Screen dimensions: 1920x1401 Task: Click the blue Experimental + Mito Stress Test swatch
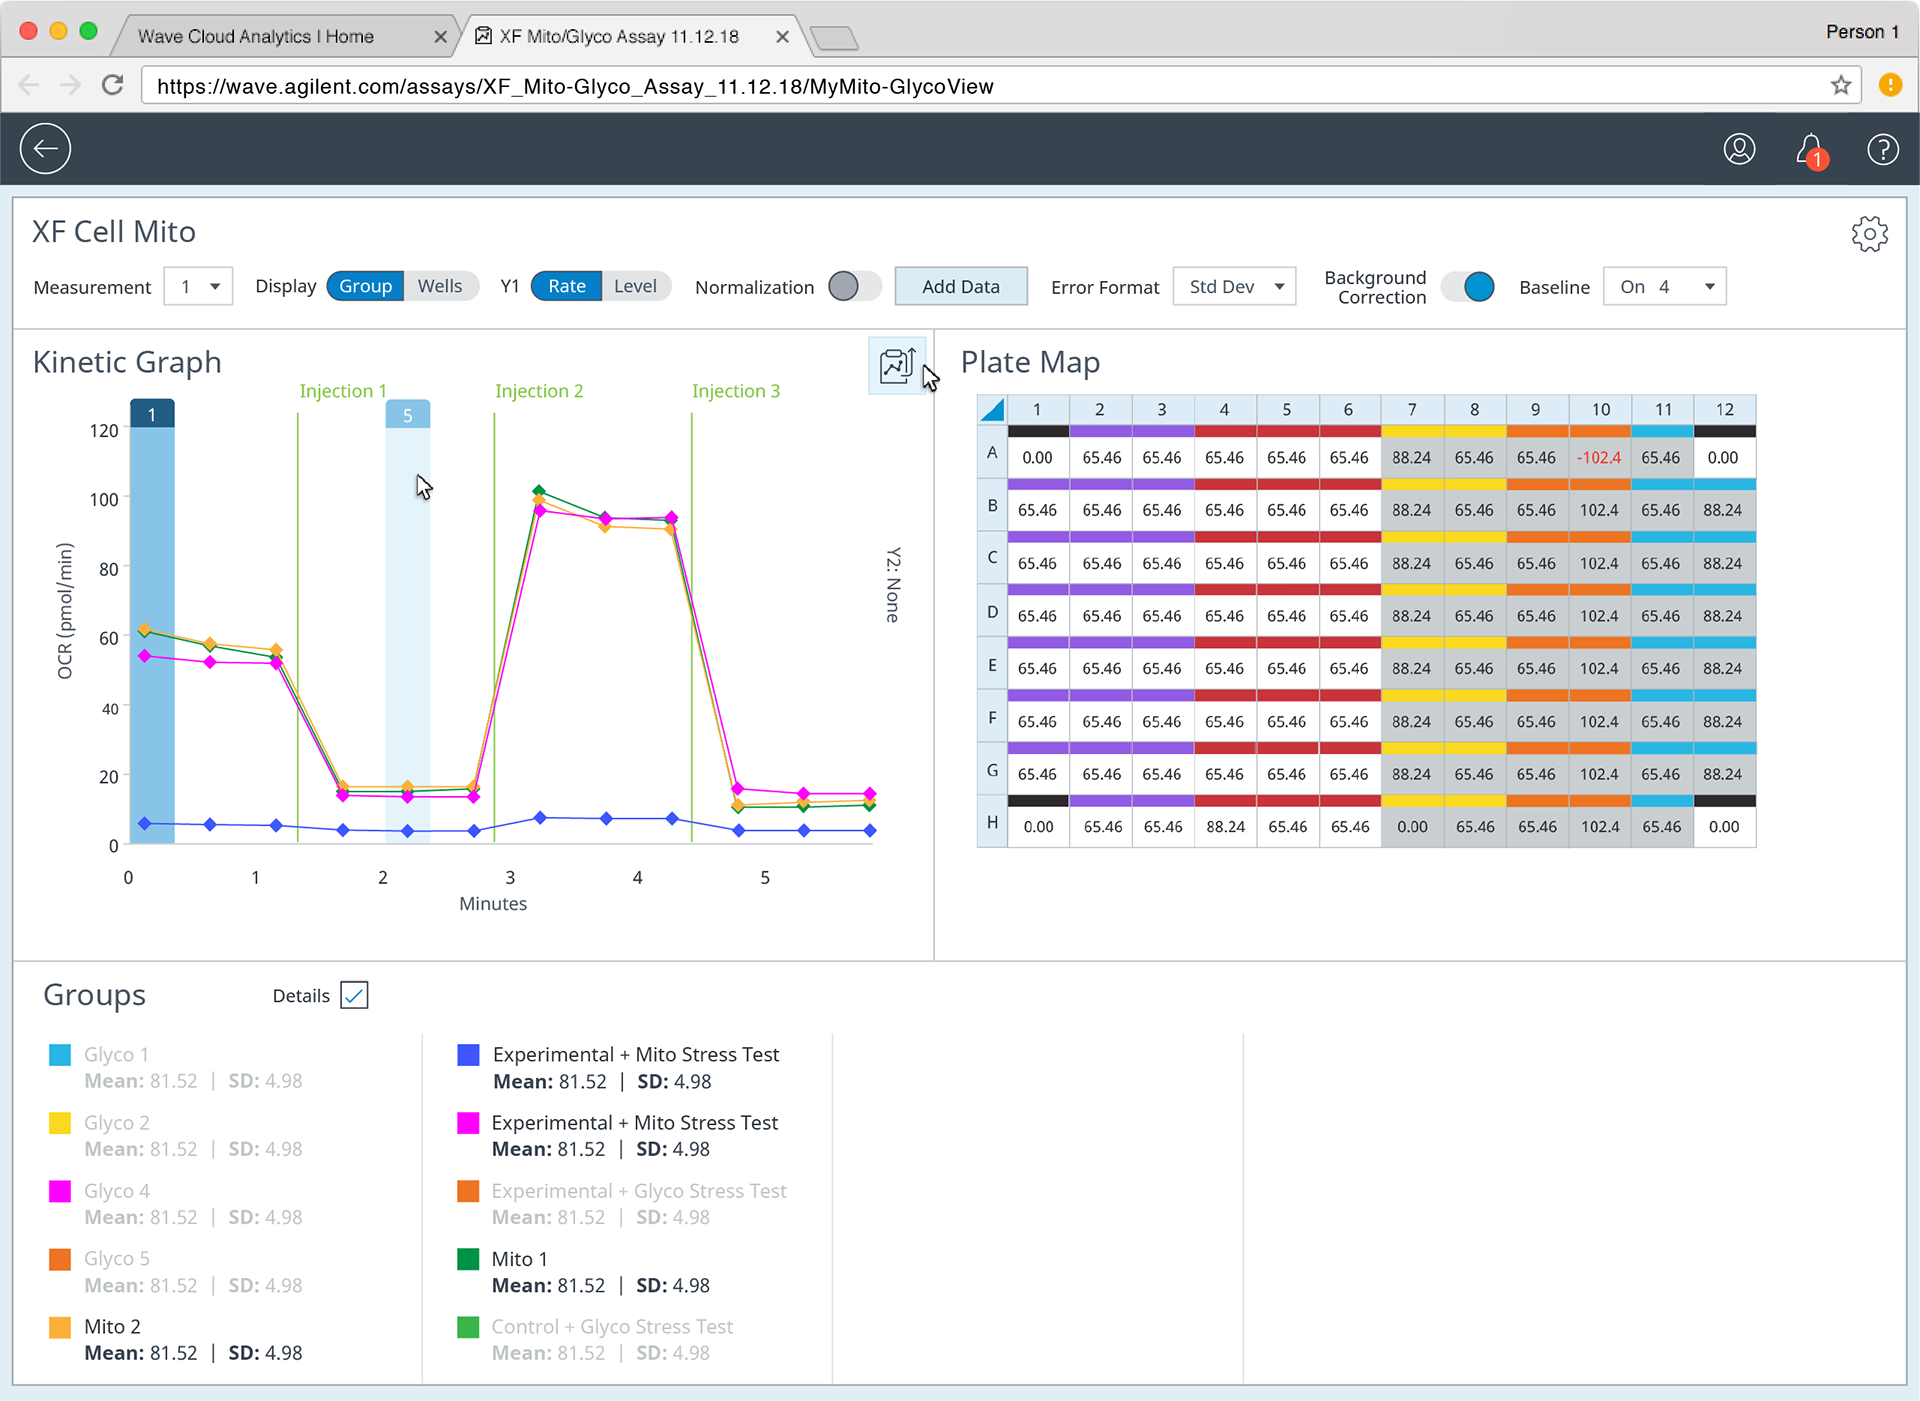click(468, 1054)
